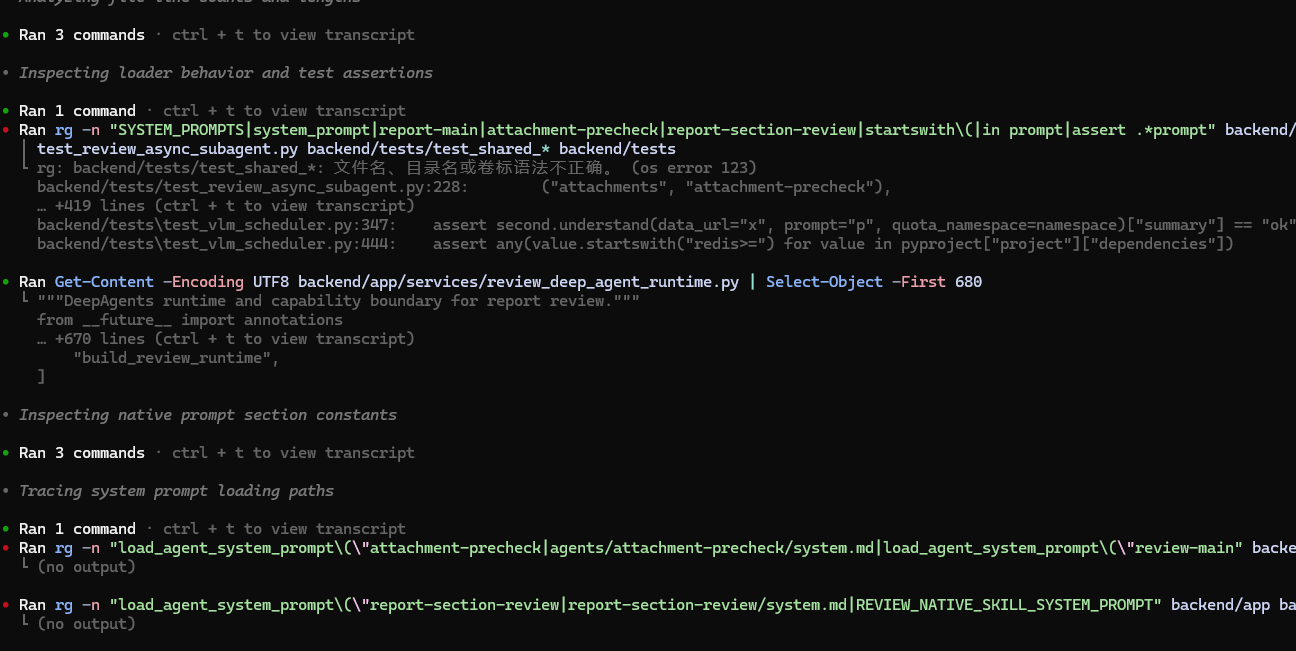Open the test_vlm_scheduler.py:444 result line

(x=636, y=244)
